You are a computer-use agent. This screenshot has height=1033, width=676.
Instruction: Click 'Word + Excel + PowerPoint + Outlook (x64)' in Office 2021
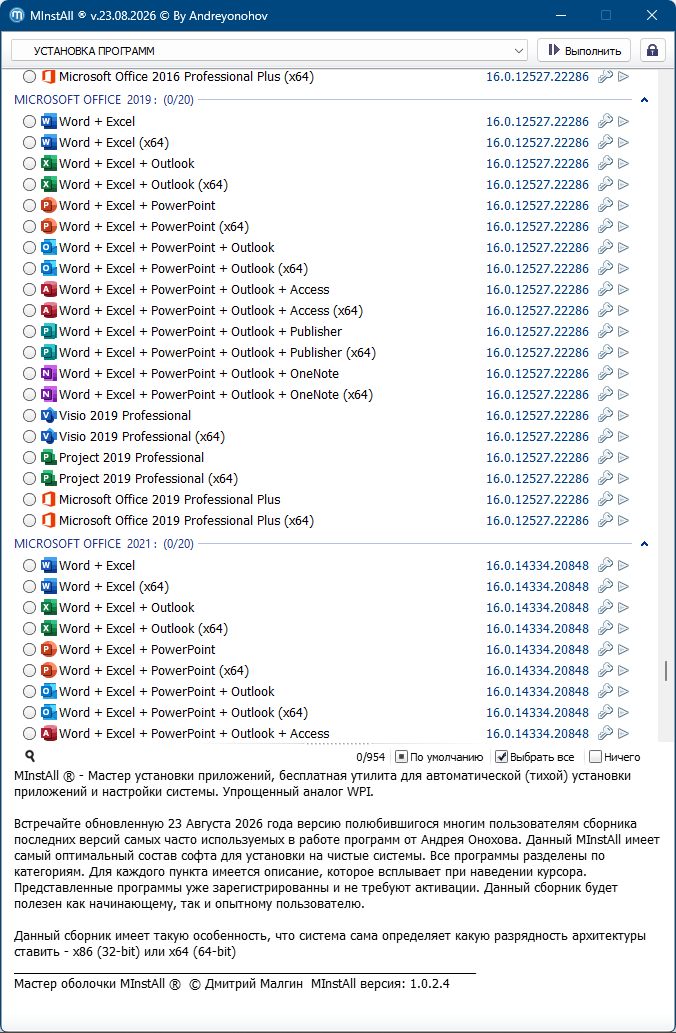tap(184, 713)
